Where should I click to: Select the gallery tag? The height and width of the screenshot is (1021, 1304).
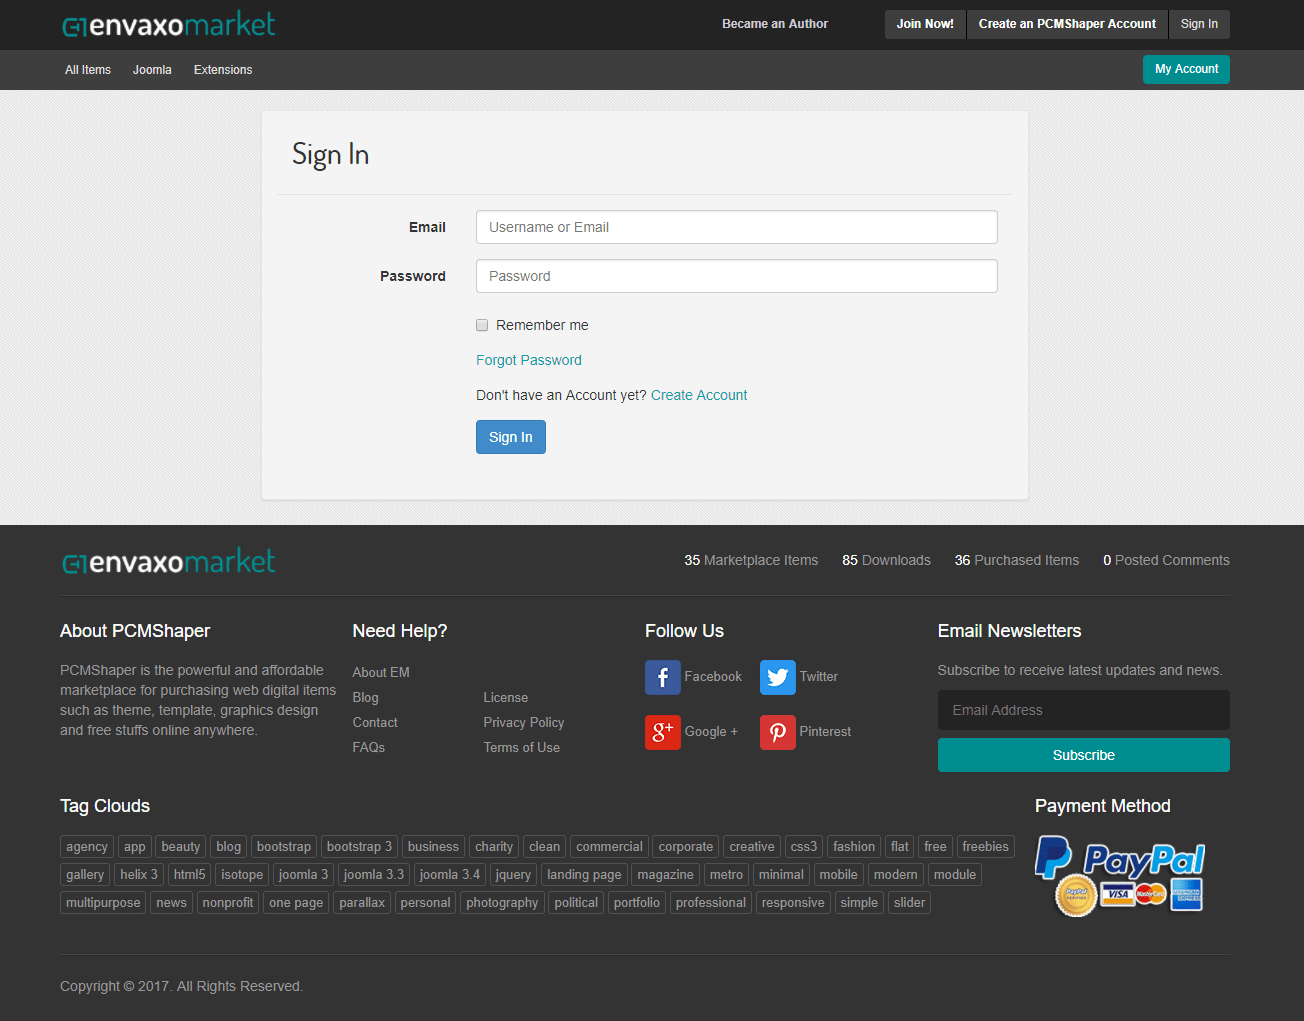coord(85,875)
